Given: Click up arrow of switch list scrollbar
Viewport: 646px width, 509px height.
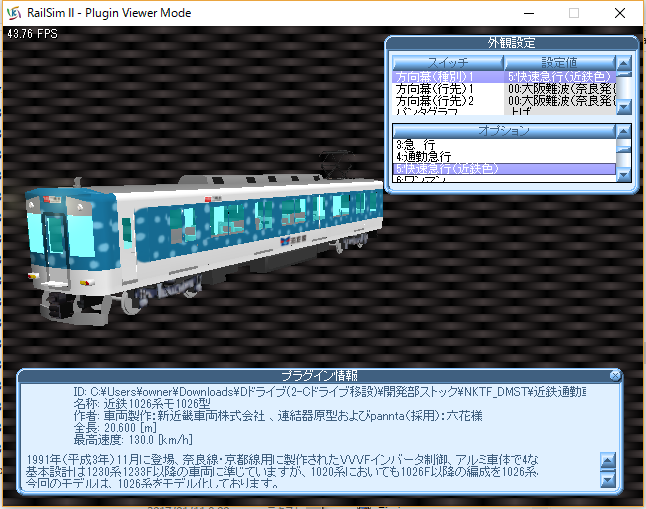Looking at the screenshot, I should (x=624, y=64).
